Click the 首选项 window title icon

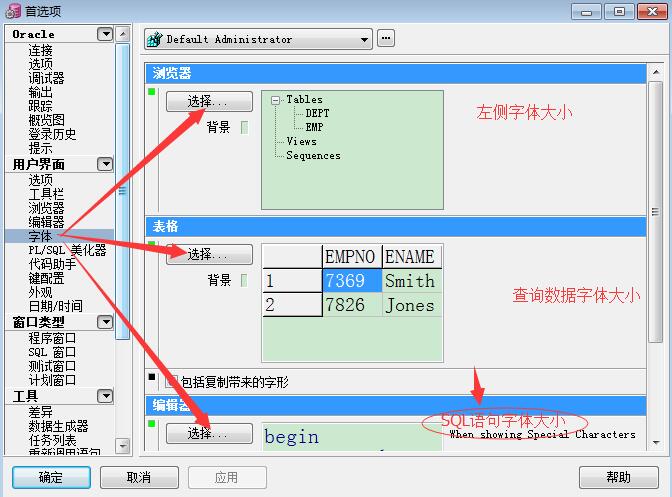pos(13,11)
